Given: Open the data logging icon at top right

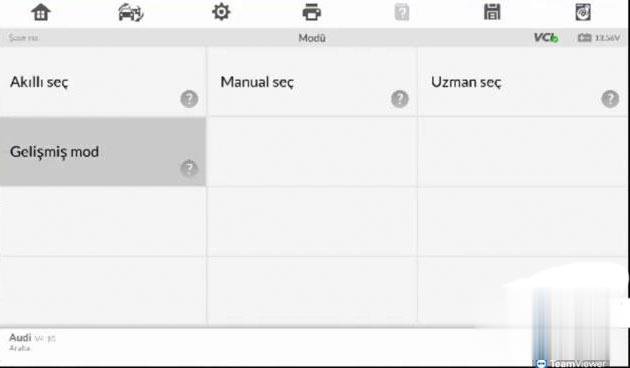Looking at the screenshot, I should (x=583, y=12).
